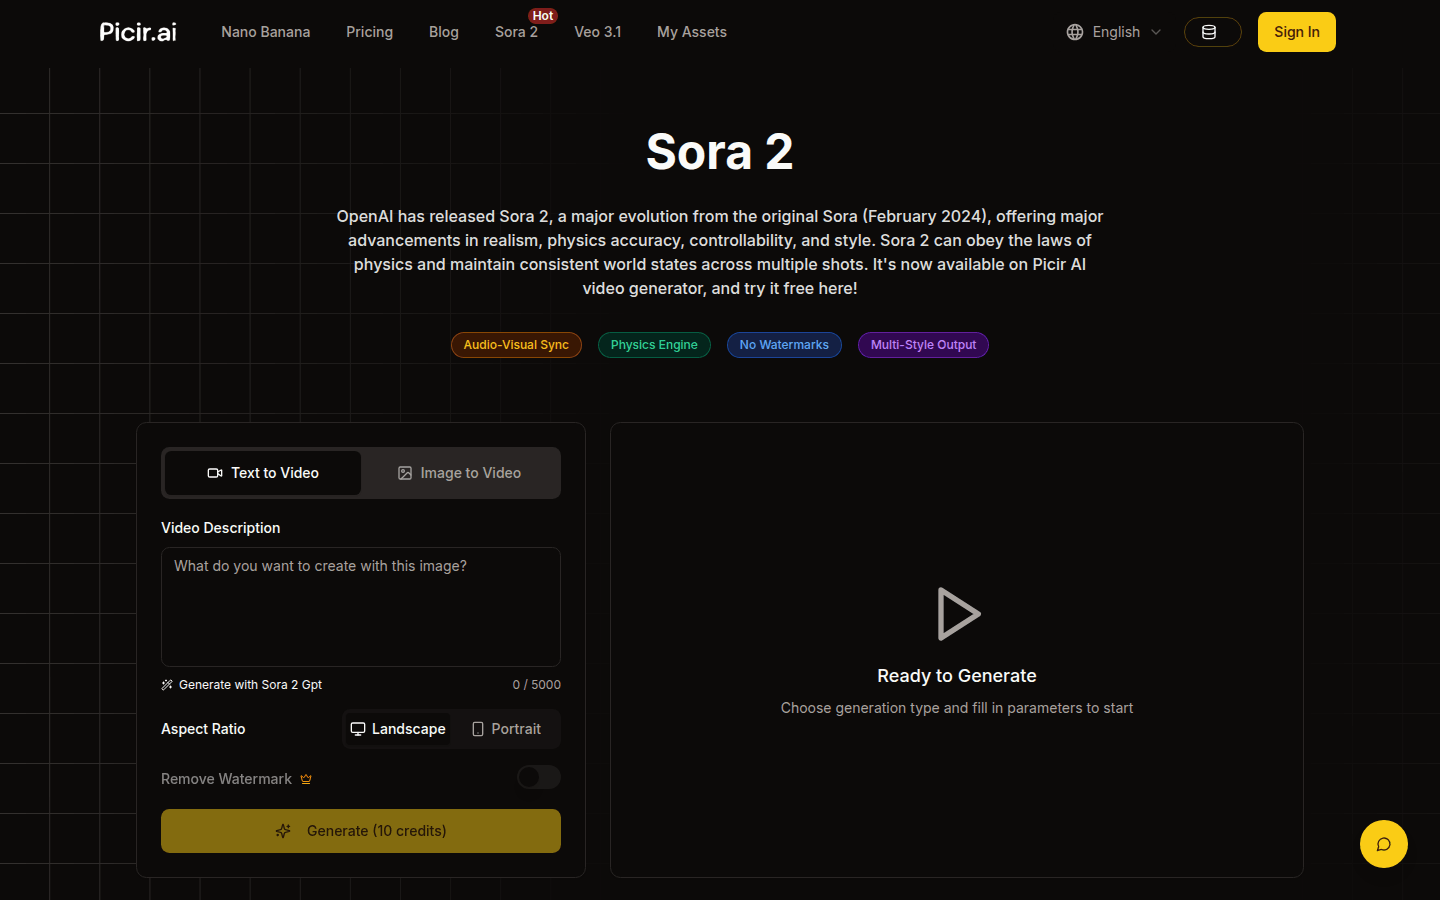The height and width of the screenshot is (900, 1440).
Task: Switch to the Text to Video tab
Action: pyautogui.click(x=263, y=473)
